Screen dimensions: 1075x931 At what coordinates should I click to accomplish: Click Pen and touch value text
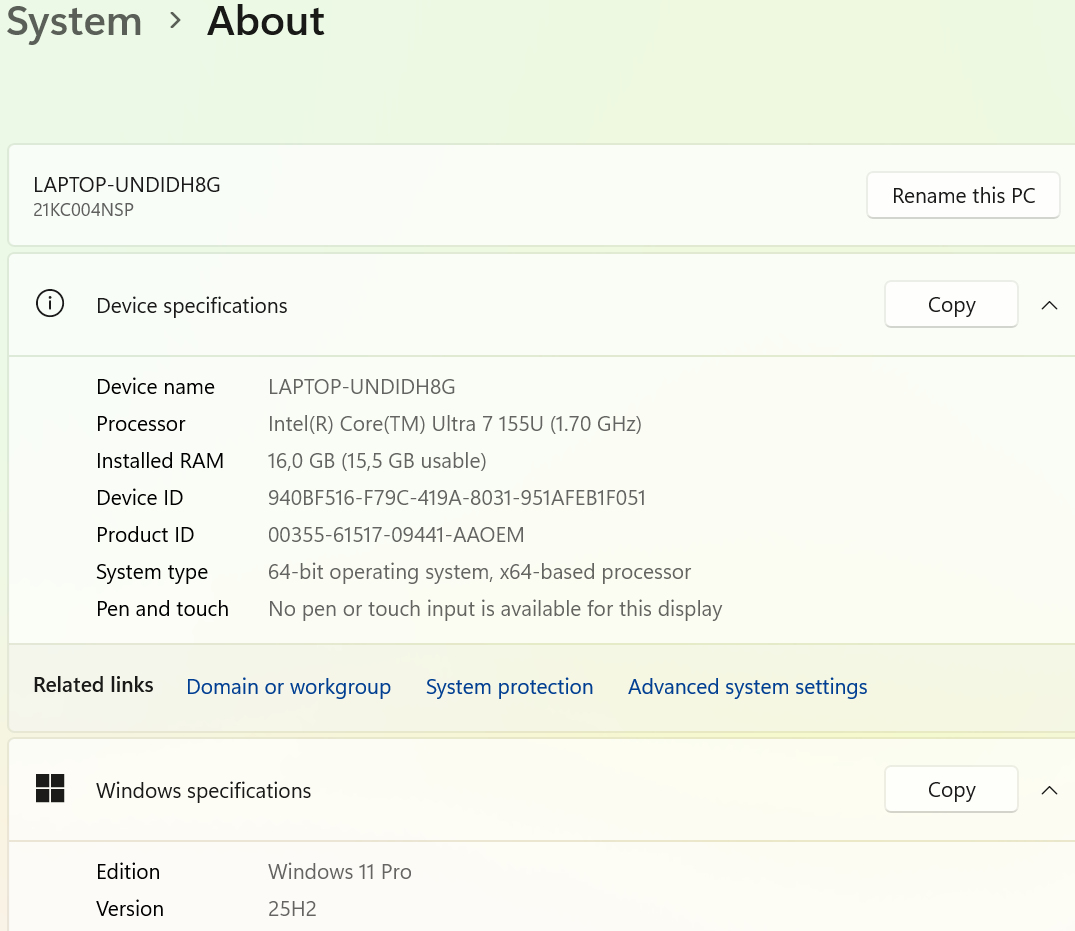click(x=495, y=609)
